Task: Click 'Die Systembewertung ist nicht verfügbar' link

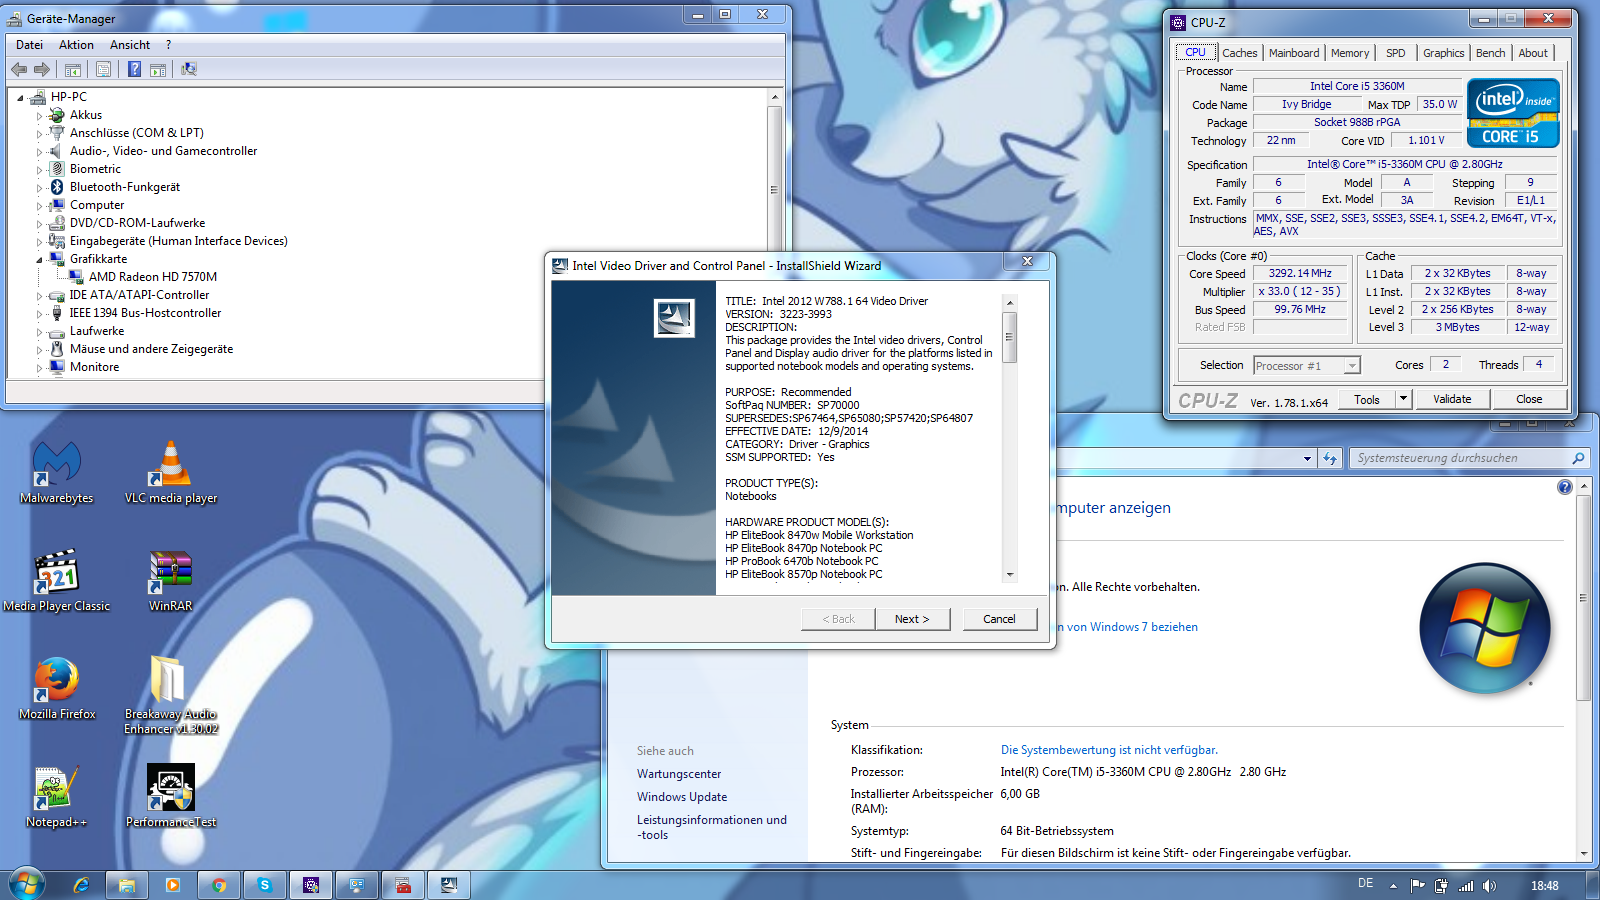Action: click(x=1109, y=750)
